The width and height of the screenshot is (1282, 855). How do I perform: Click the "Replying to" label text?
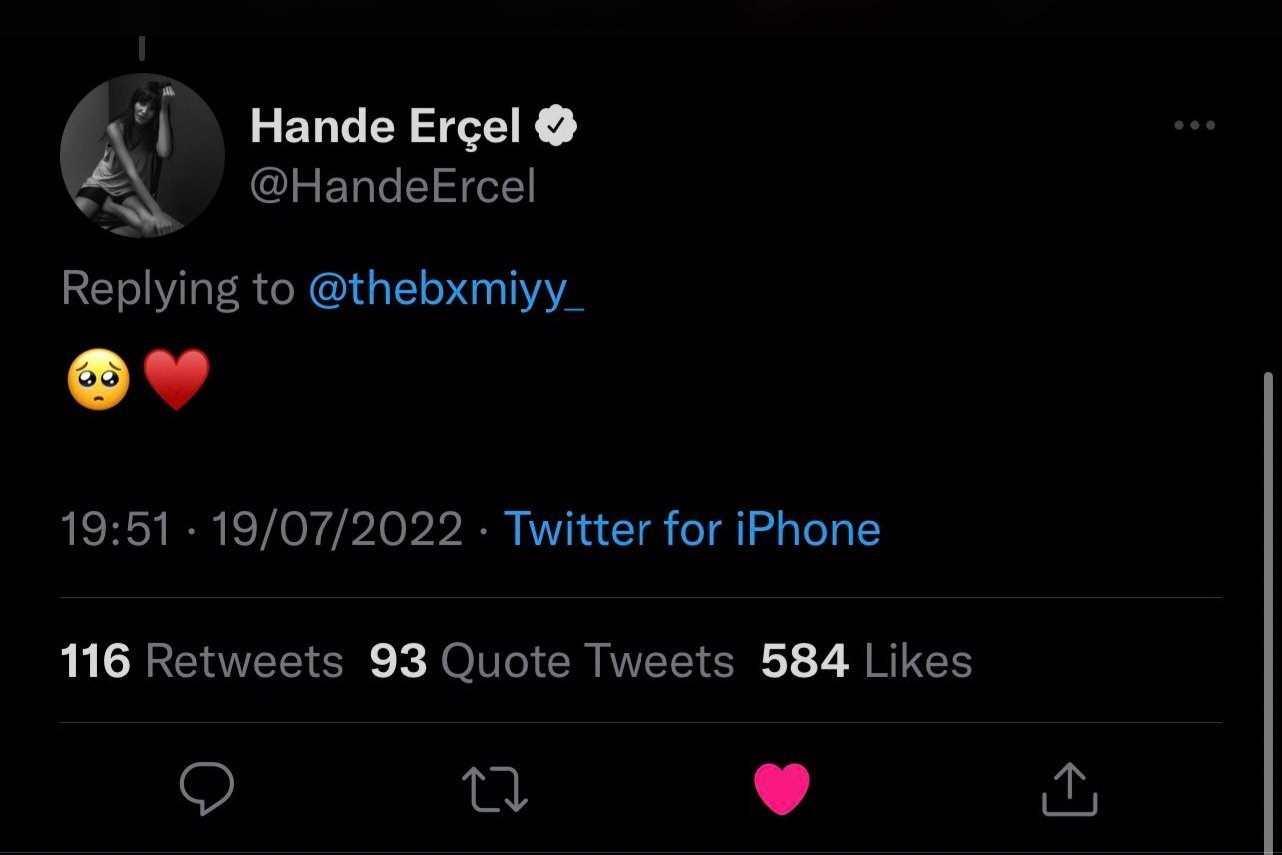coord(177,289)
